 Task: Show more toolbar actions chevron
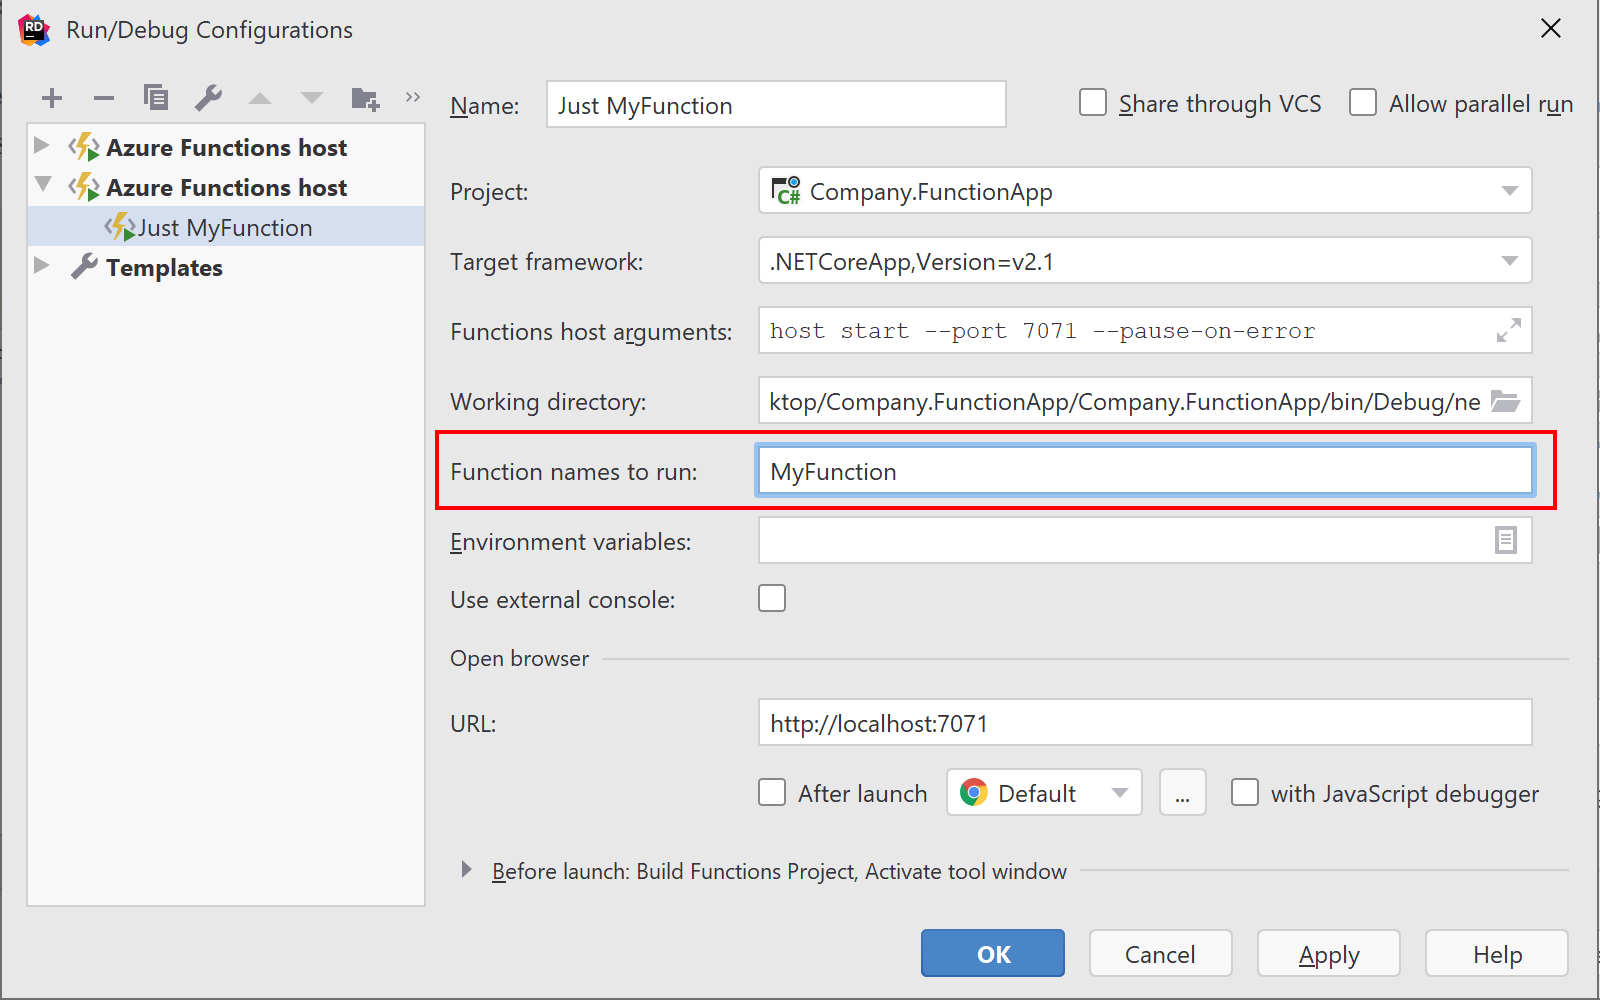413,97
